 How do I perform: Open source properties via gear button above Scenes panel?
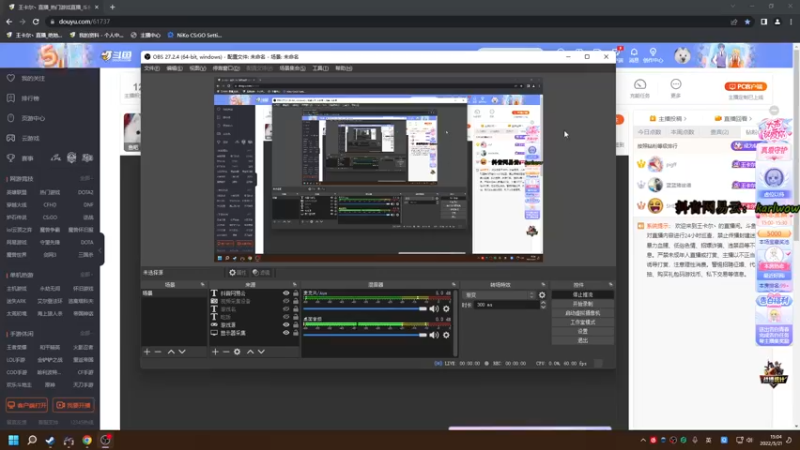[x=238, y=272]
